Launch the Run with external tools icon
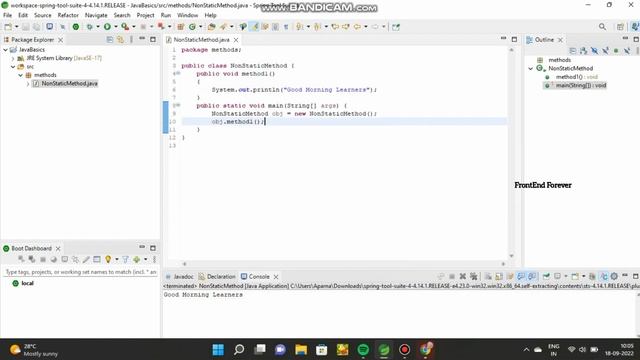The width and height of the screenshot is (640, 360). point(125,27)
